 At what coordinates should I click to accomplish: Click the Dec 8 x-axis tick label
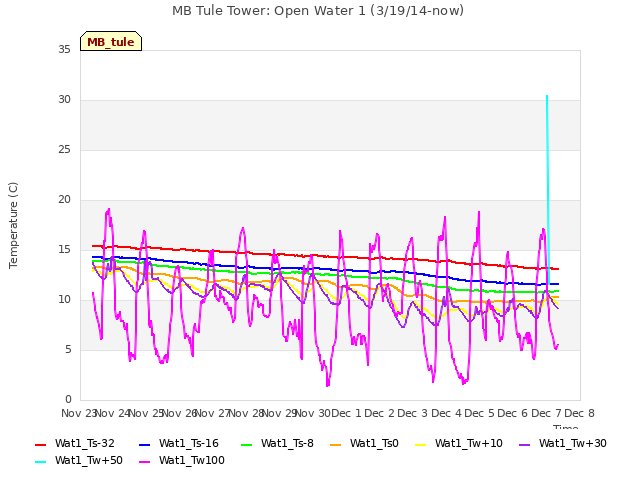click(579, 413)
